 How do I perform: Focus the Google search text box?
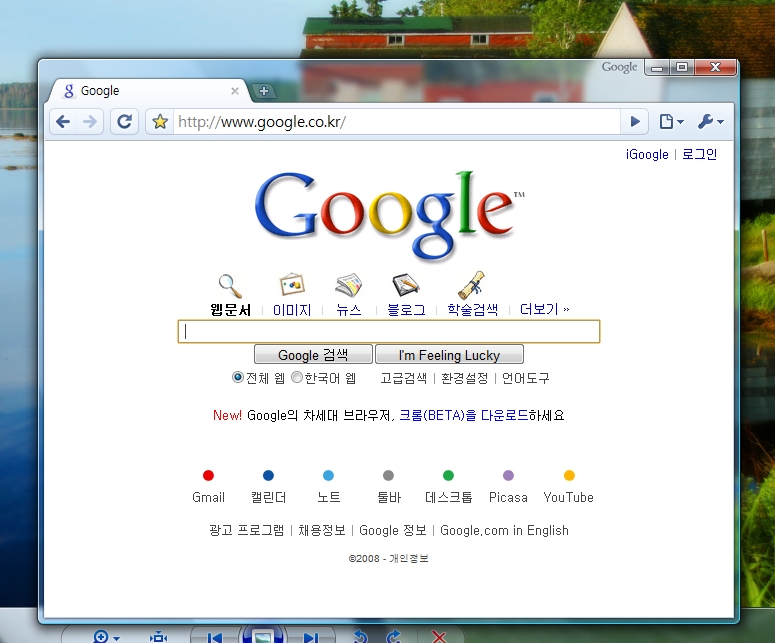(x=389, y=331)
